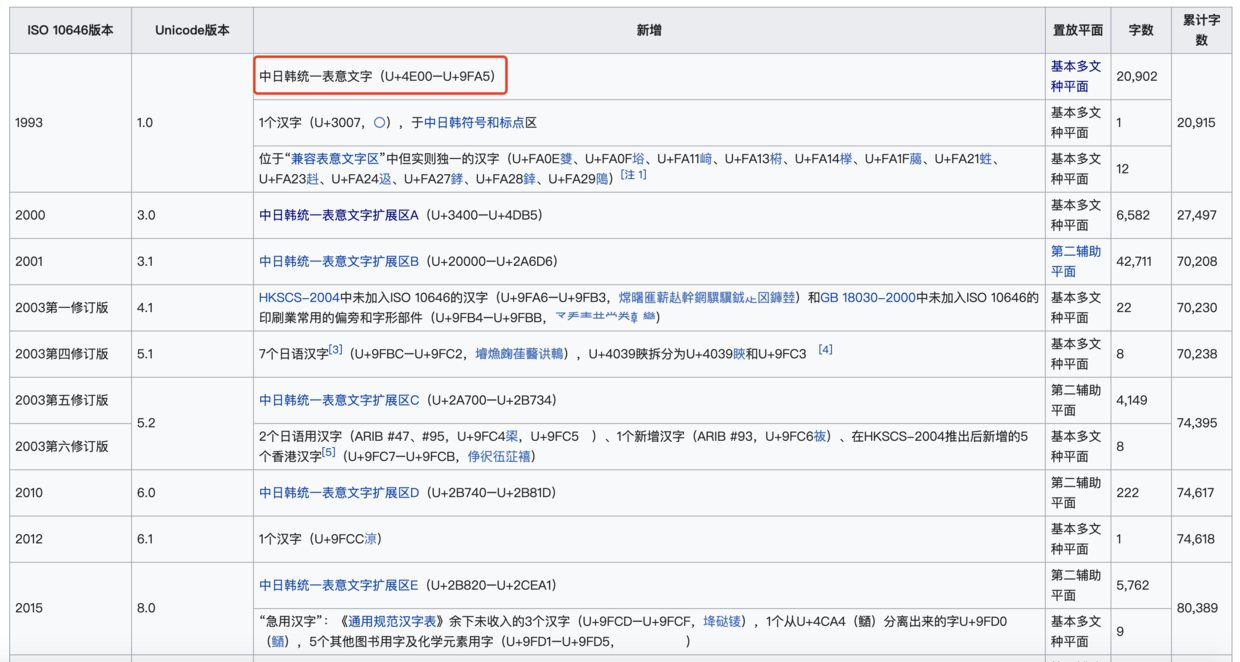Click the Unicode version 6.1 cell
This screenshot has height=662, width=1240.
click(x=192, y=539)
